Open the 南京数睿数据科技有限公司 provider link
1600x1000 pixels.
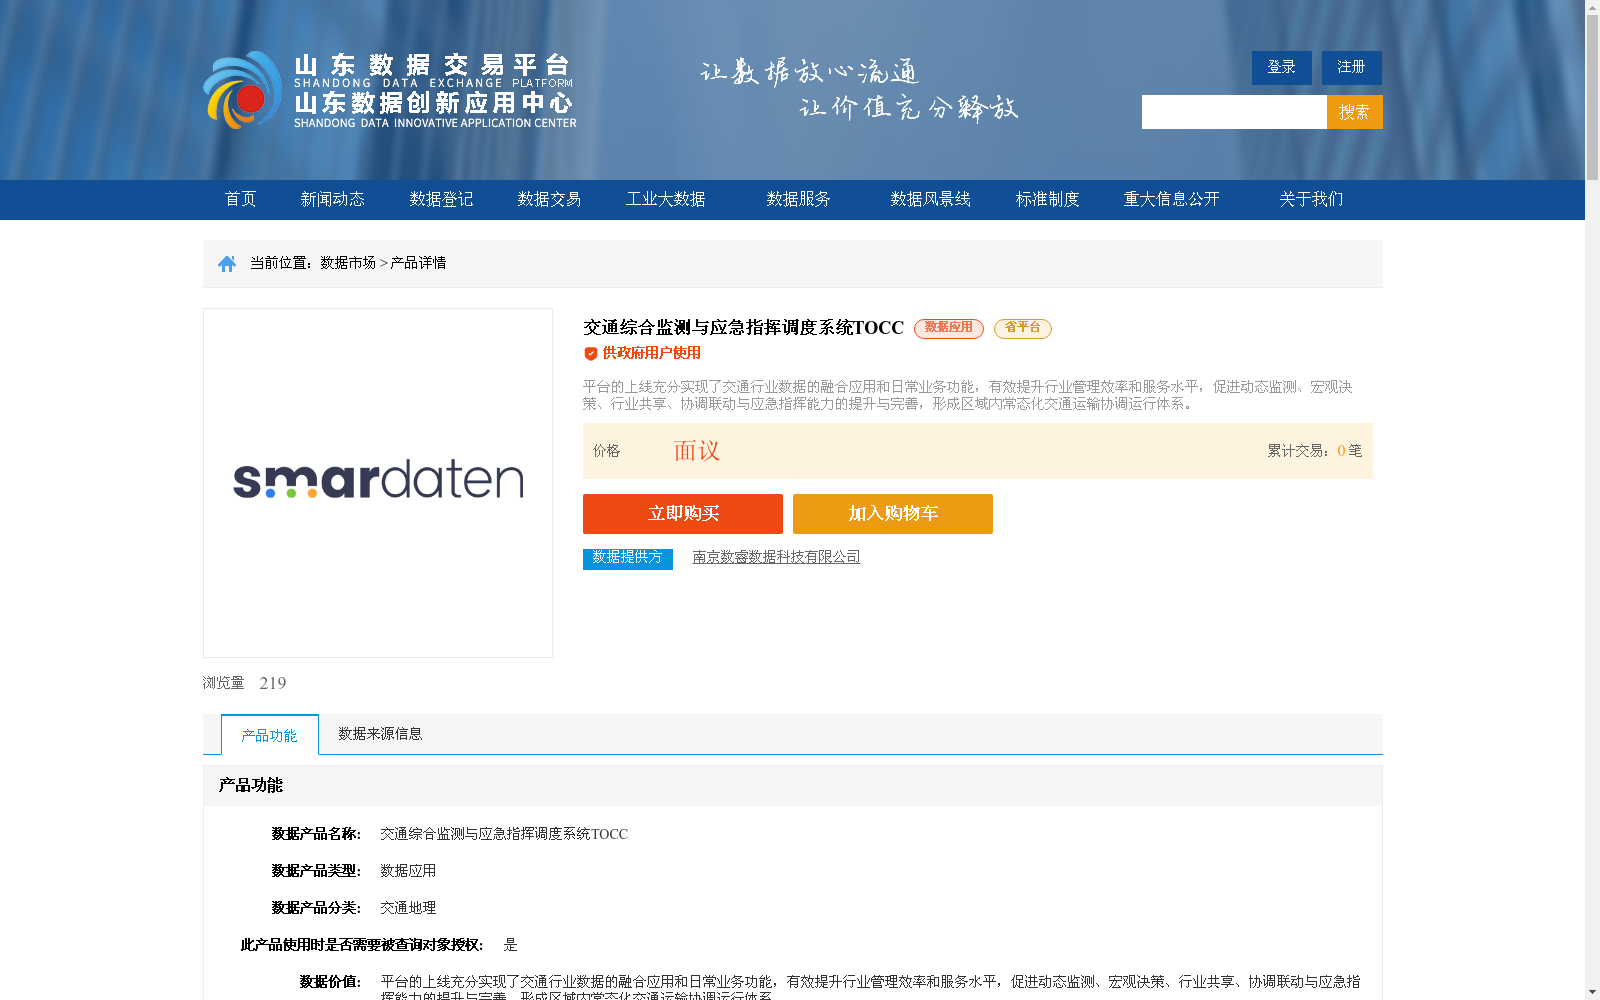point(777,557)
